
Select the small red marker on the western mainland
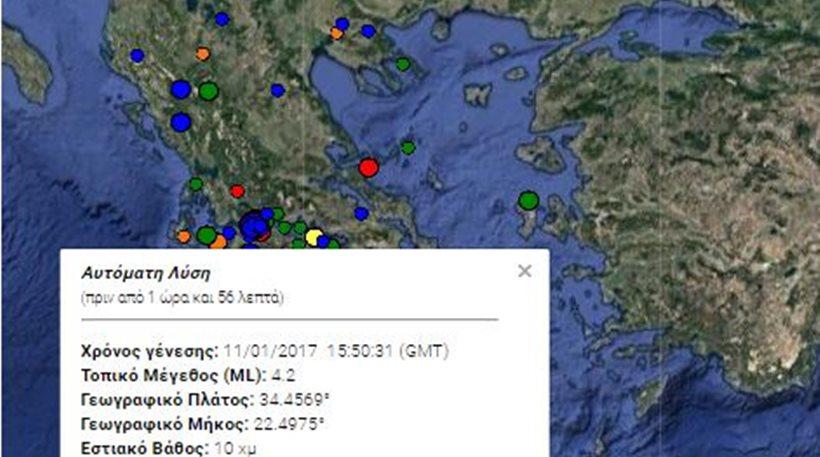tap(237, 191)
